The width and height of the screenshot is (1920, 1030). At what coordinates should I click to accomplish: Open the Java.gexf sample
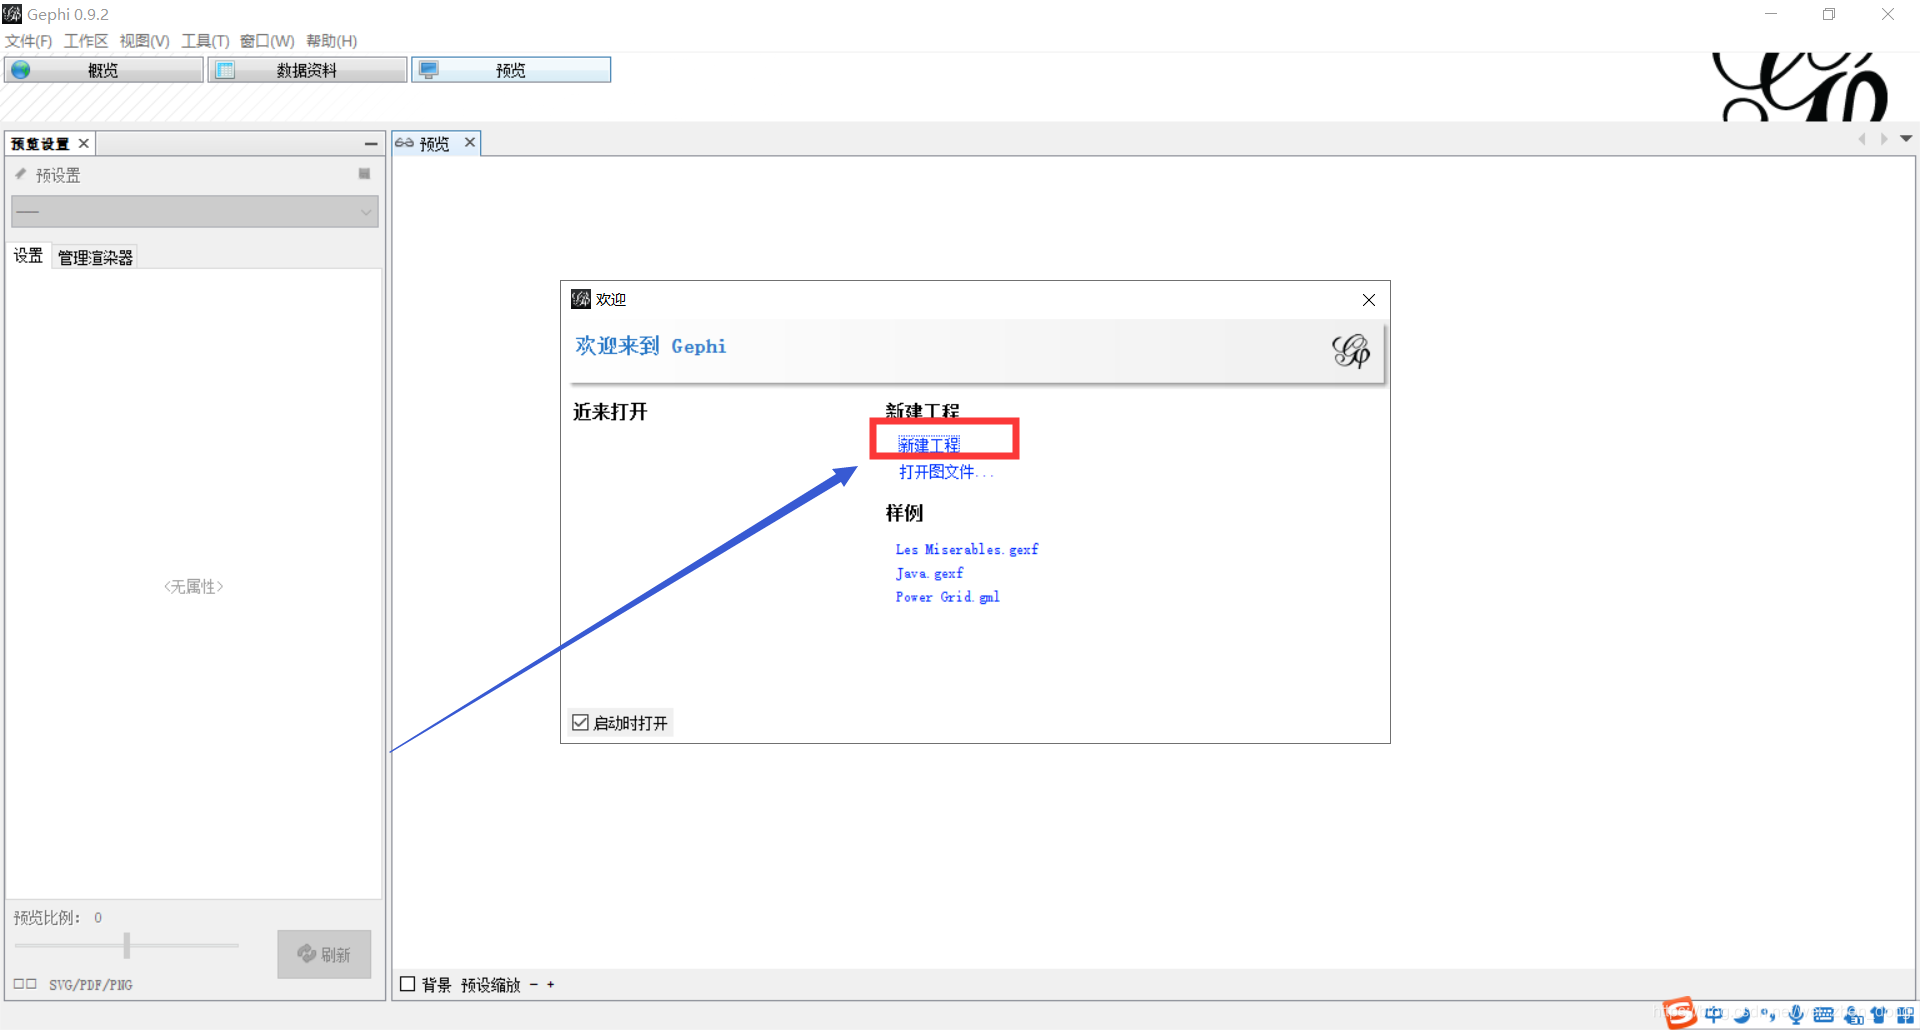tap(929, 573)
